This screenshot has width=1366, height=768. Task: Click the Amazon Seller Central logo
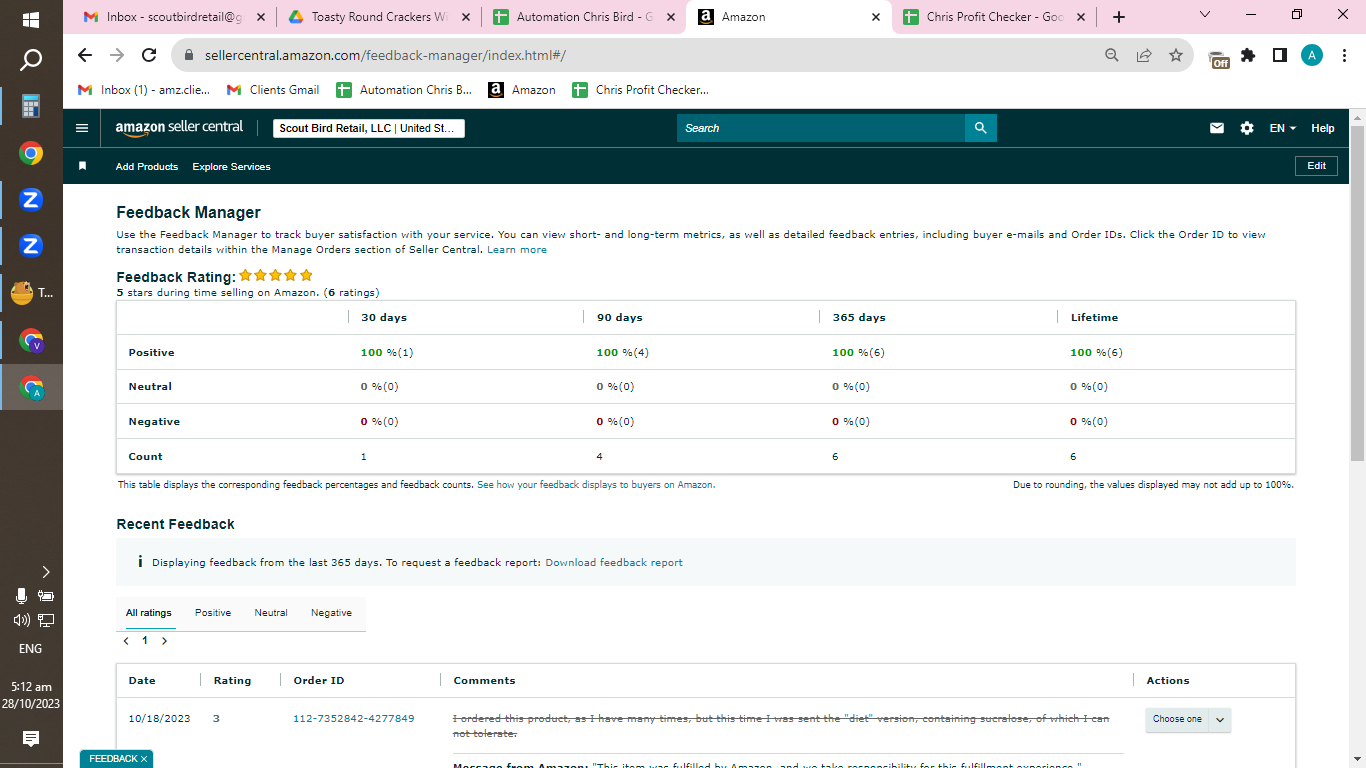pyautogui.click(x=179, y=128)
